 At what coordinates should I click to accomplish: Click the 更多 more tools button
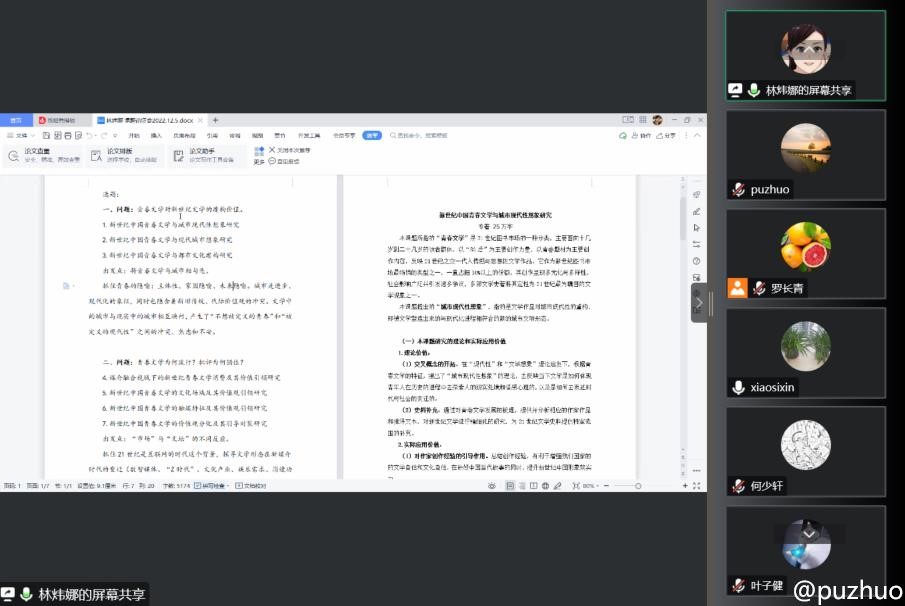point(259,160)
